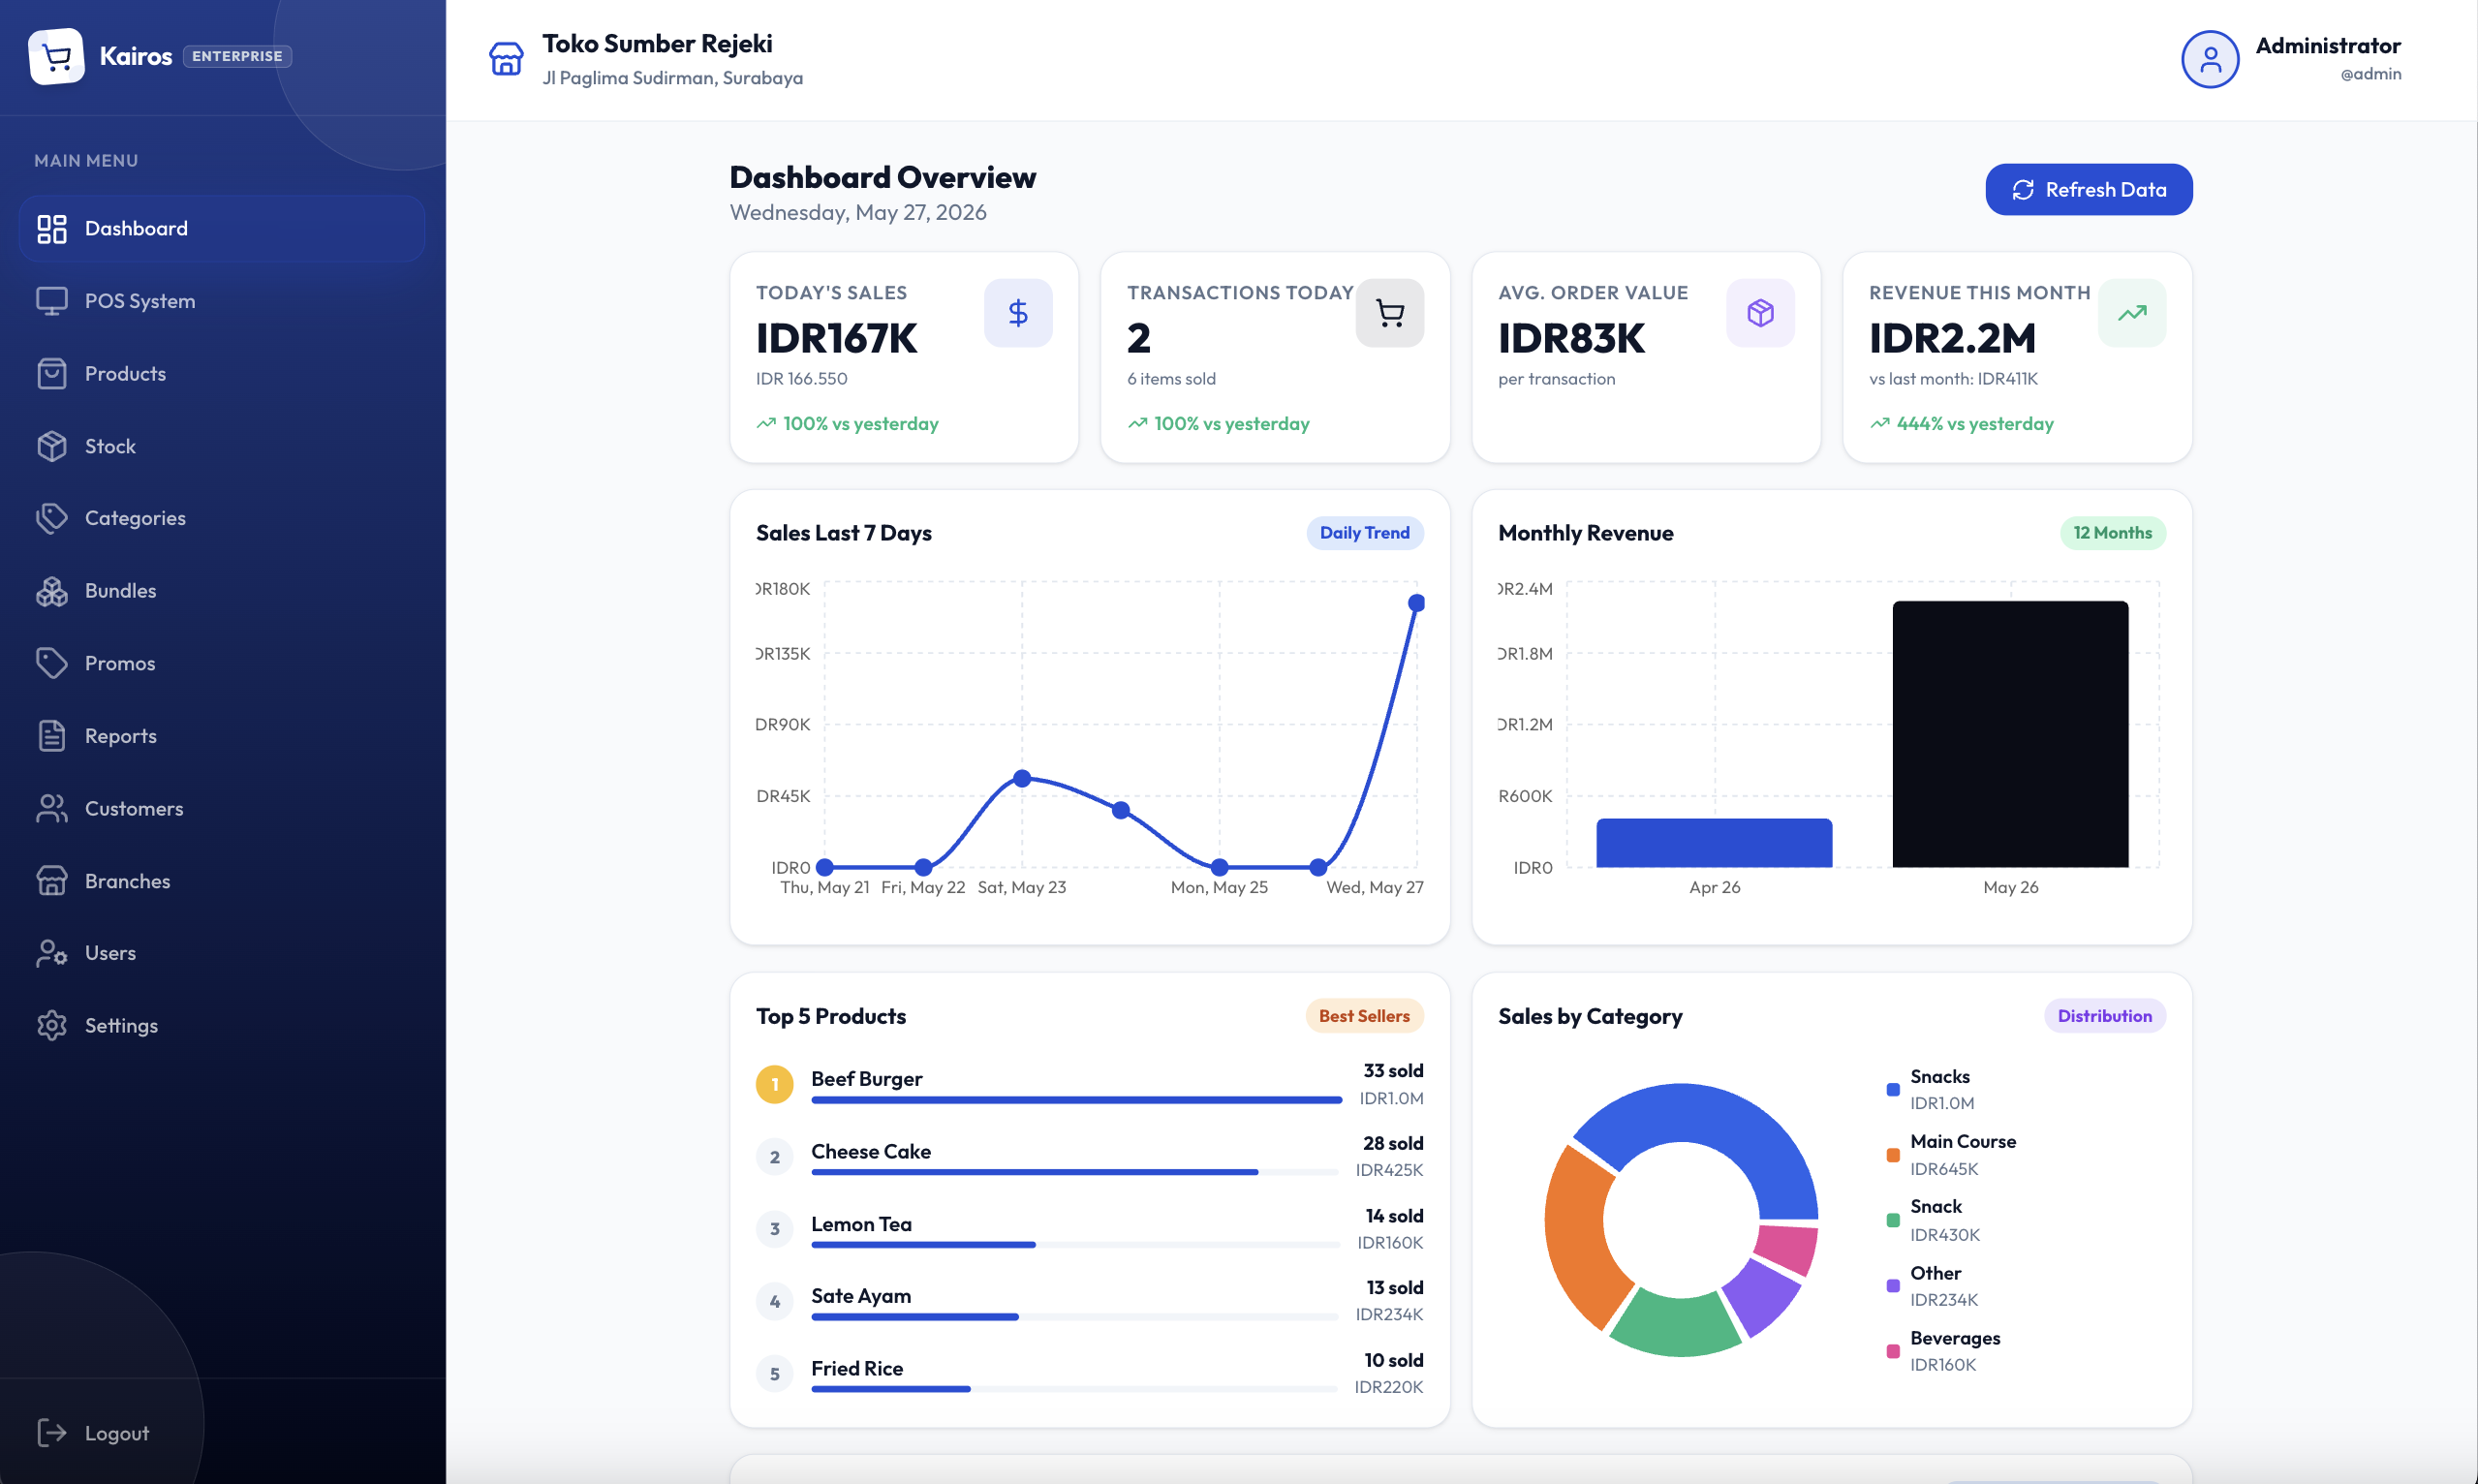The image size is (2478, 1484).
Task: Click the orange Main Course legend swatch
Action: click(x=1892, y=1155)
